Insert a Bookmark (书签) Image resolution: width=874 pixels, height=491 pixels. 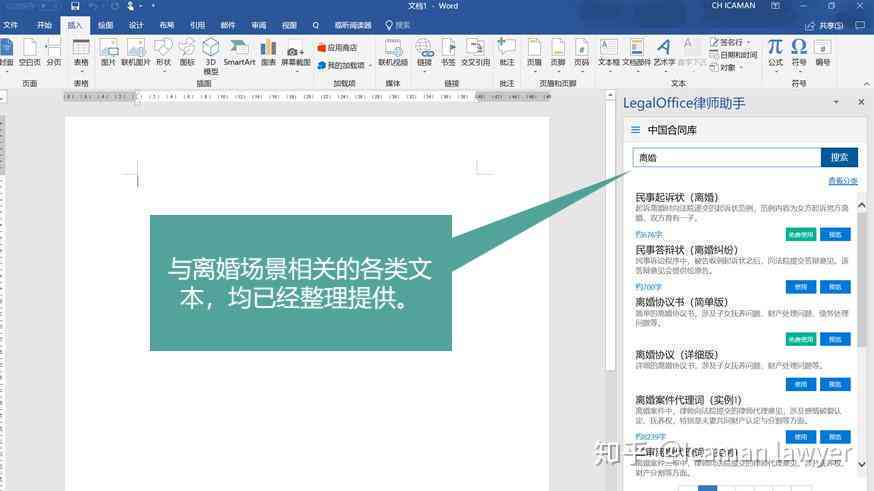tap(448, 54)
